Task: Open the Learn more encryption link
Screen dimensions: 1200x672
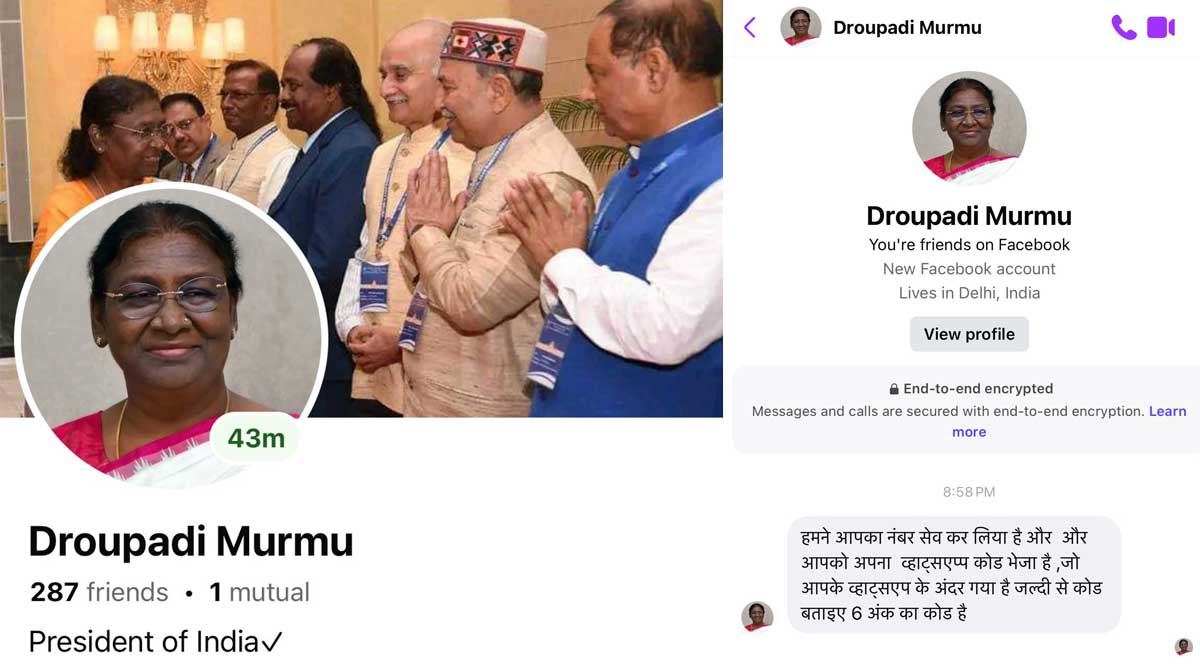Action: (1167, 421)
